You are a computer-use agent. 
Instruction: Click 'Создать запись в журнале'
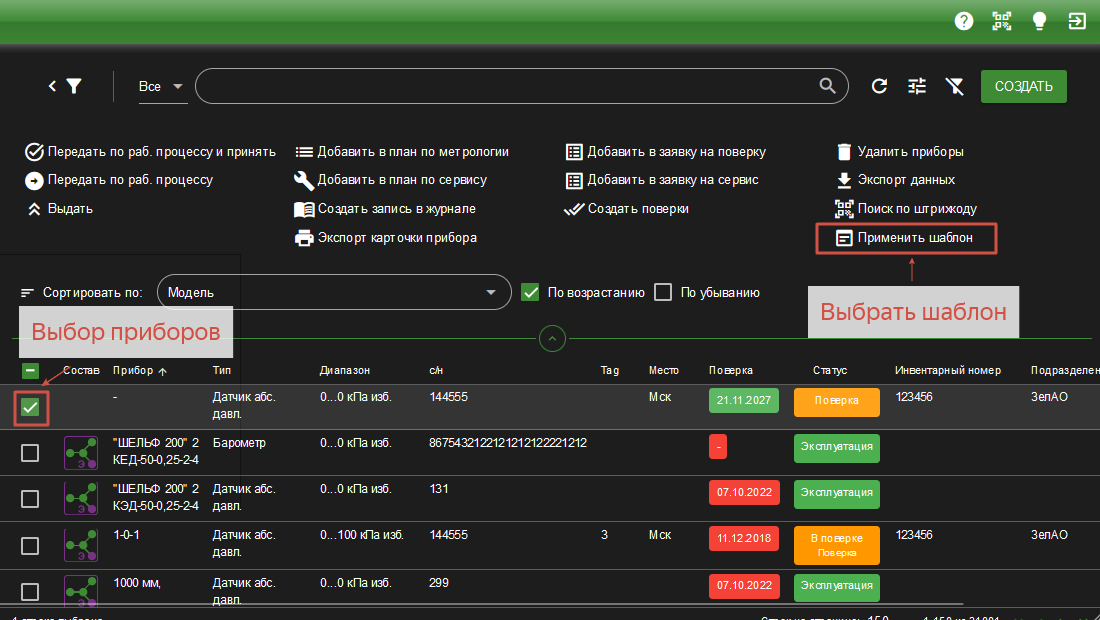pos(385,209)
